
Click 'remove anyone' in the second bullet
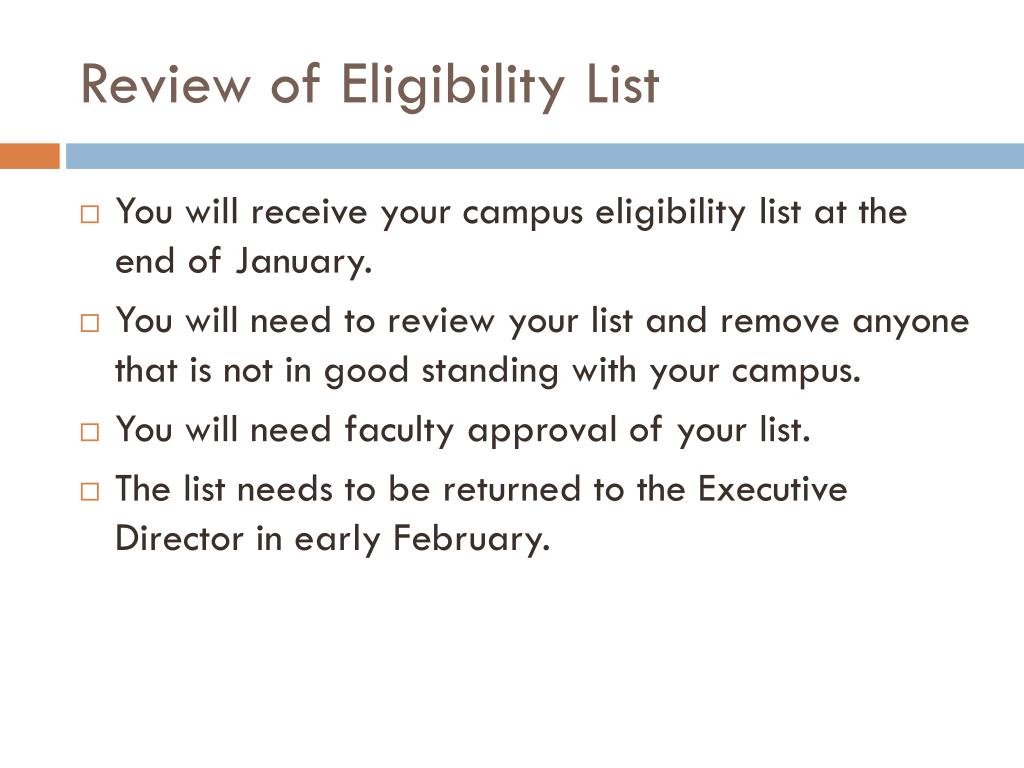[x=844, y=321]
